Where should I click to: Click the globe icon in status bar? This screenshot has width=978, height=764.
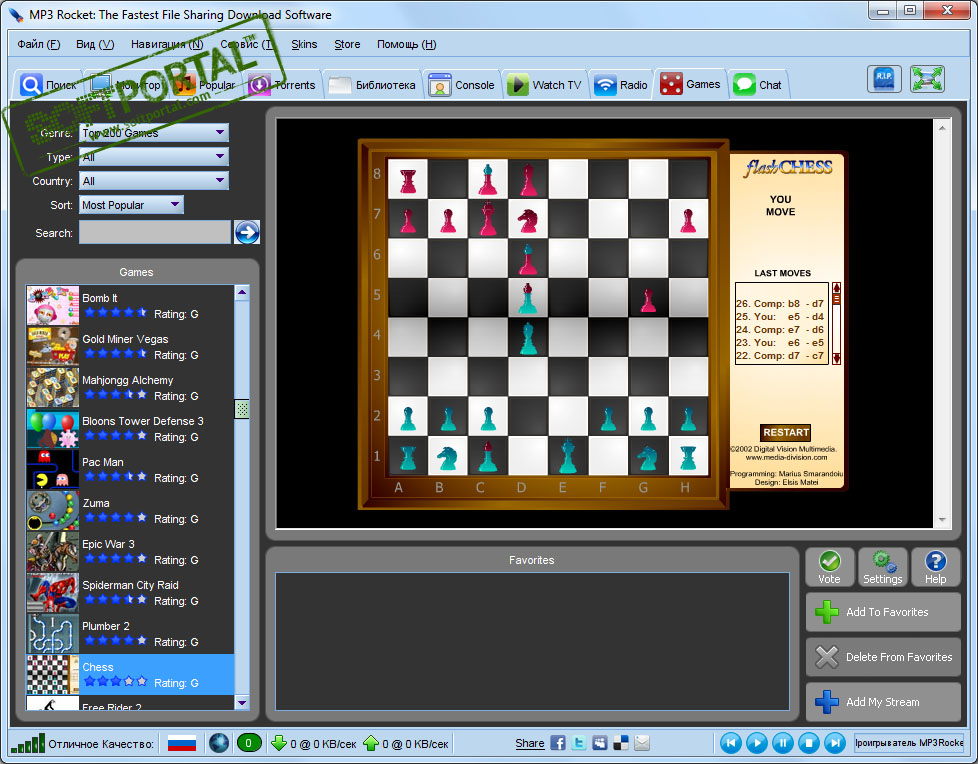click(x=219, y=743)
